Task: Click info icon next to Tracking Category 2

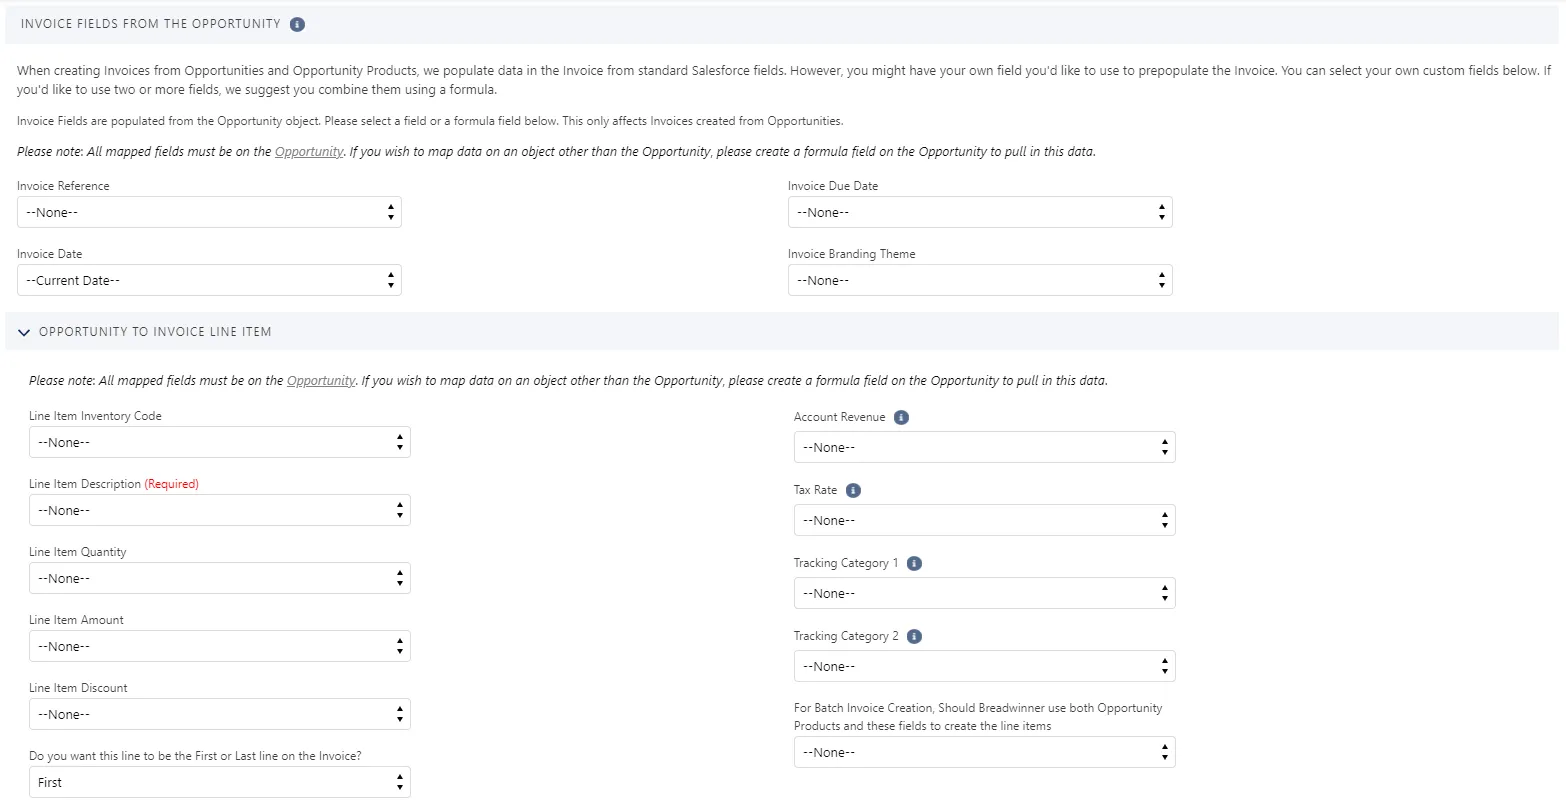Action: tap(914, 636)
